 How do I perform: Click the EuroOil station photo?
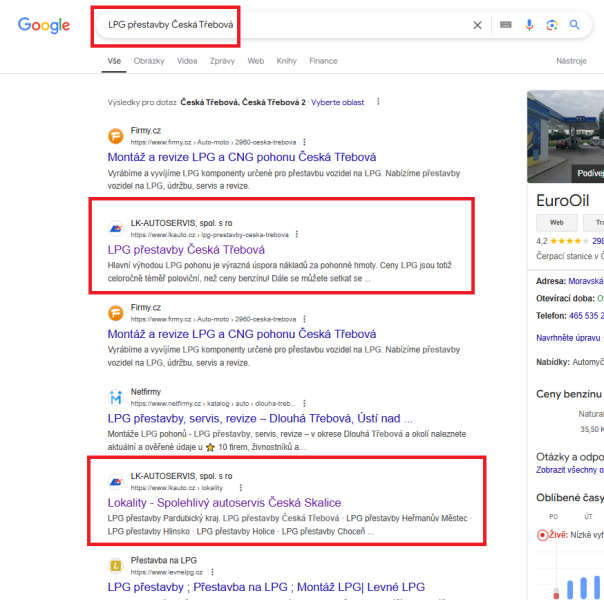click(x=565, y=137)
